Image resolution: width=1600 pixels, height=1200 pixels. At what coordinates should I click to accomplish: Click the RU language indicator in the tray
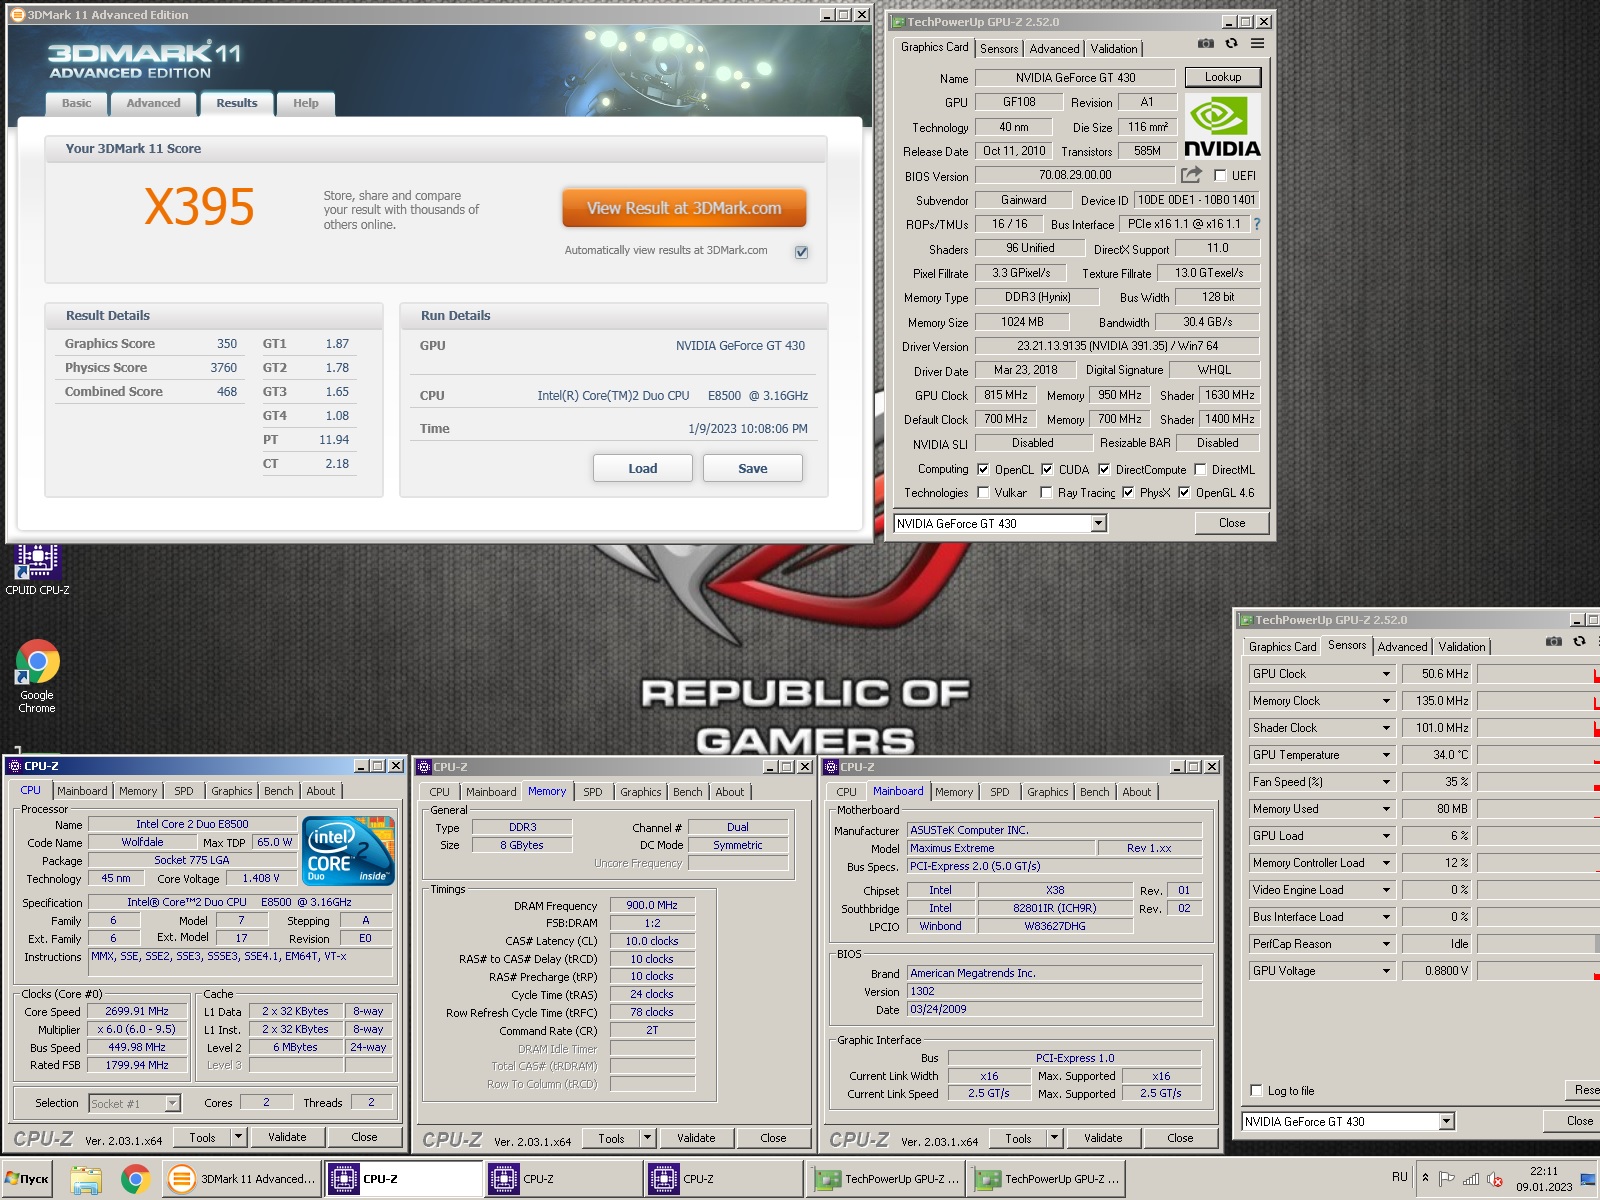[x=1400, y=1177]
